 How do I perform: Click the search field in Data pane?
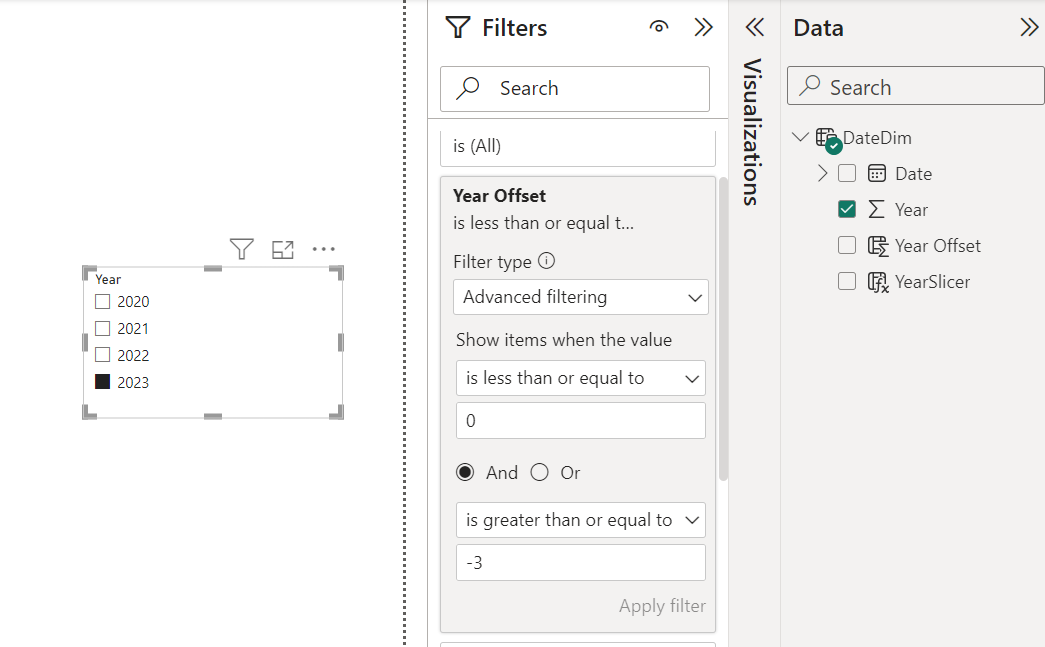pos(916,85)
